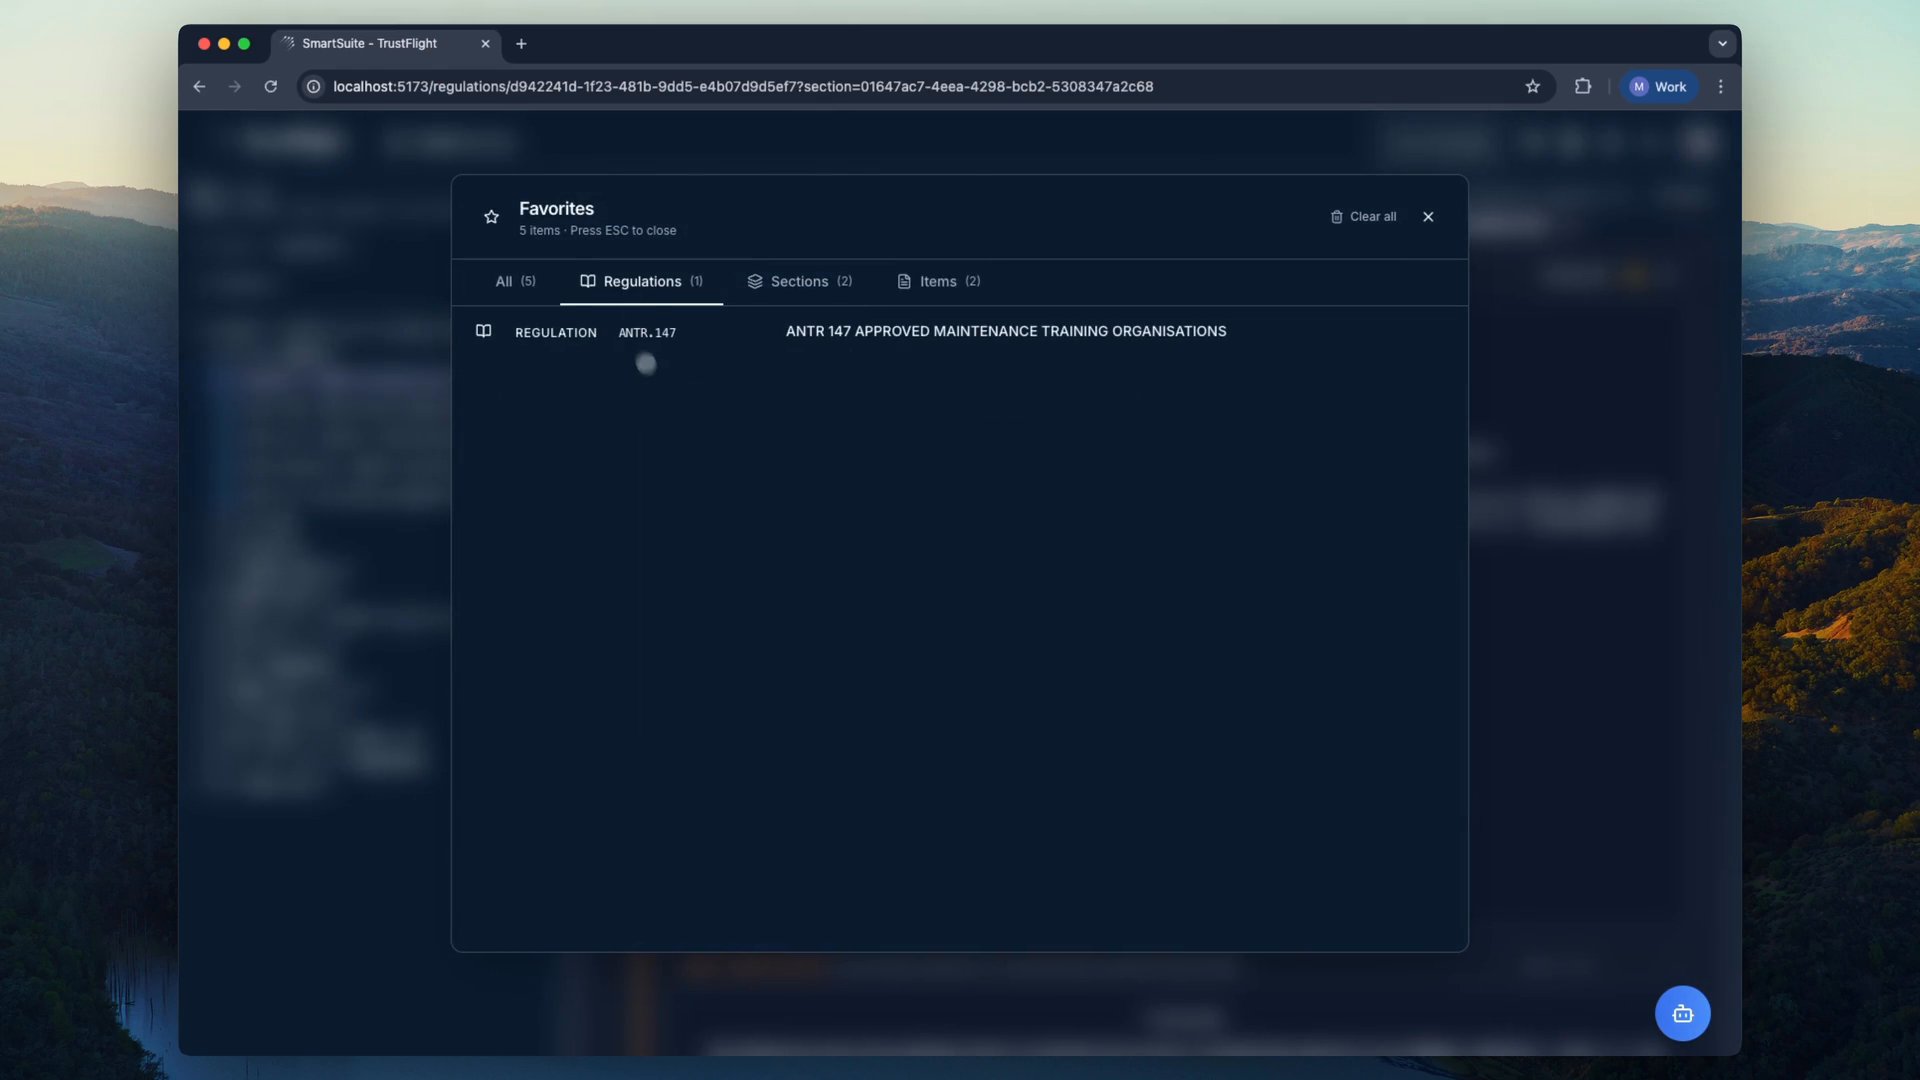
Task: Switch to the All favorites tab
Action: click(x=515, y=282)
